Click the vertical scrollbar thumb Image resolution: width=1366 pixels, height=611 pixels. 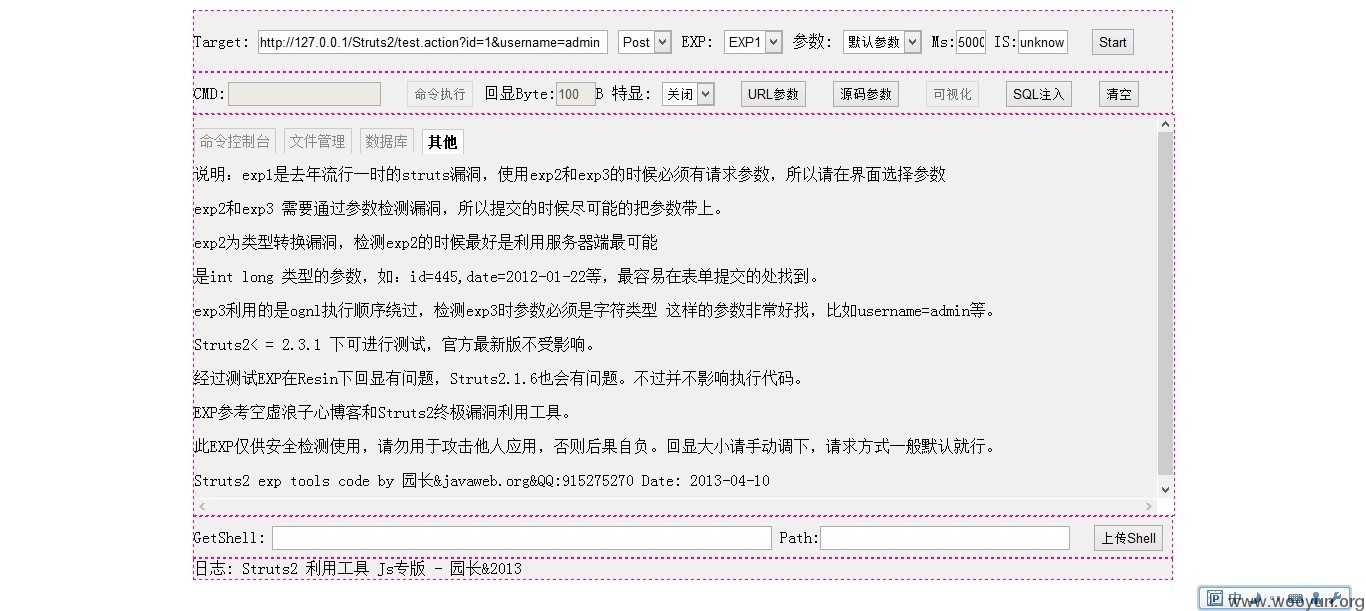tap(1165, 303)
